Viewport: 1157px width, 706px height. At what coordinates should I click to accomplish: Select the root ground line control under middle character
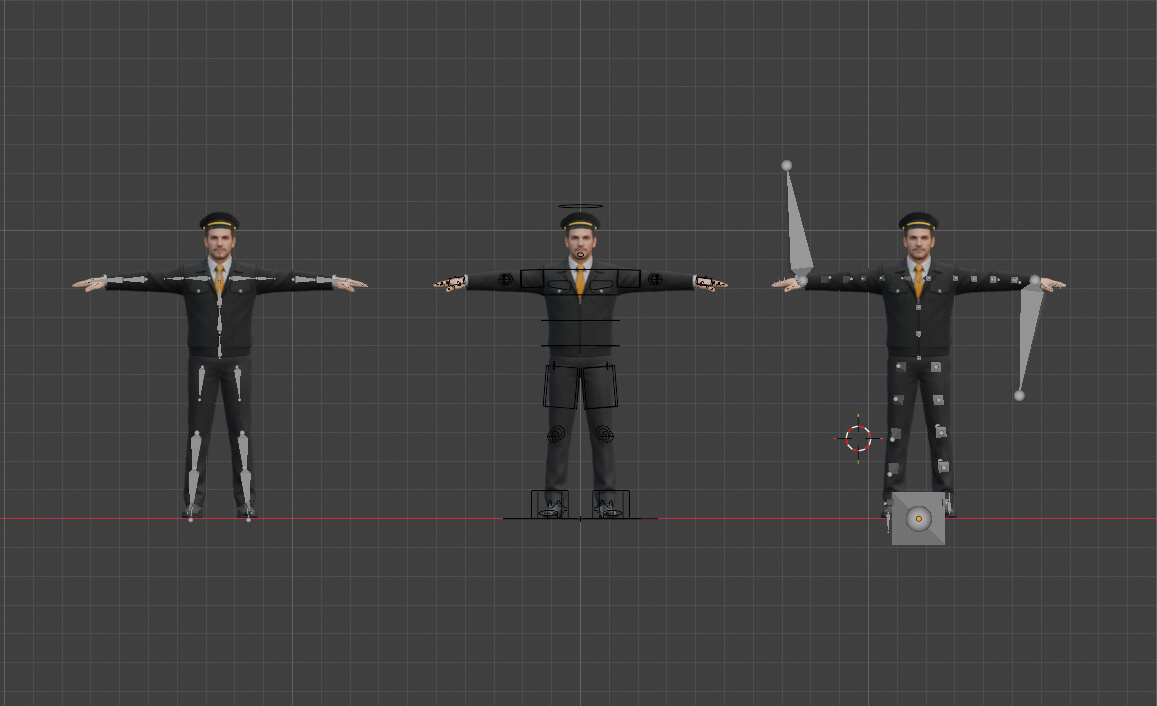coord(580,519)
